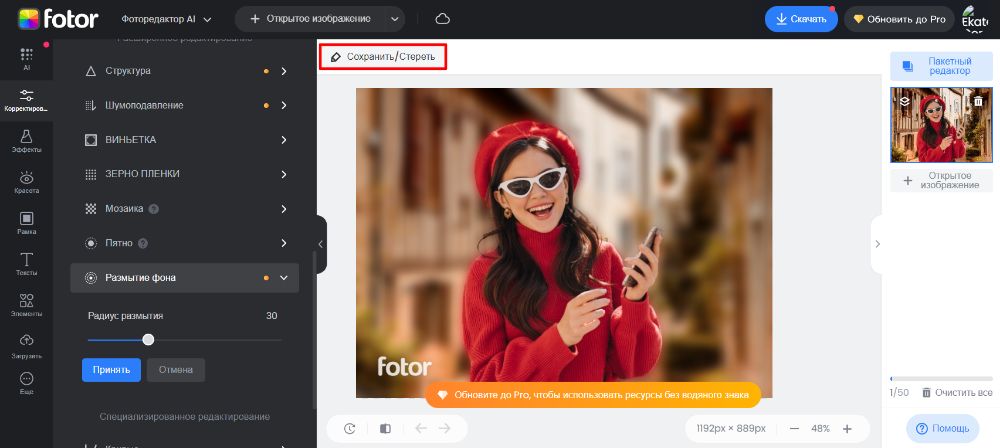The width and height of the screenshot is (1000, 448).
Task: Click the redo arrow
Action: click(445, 428)
